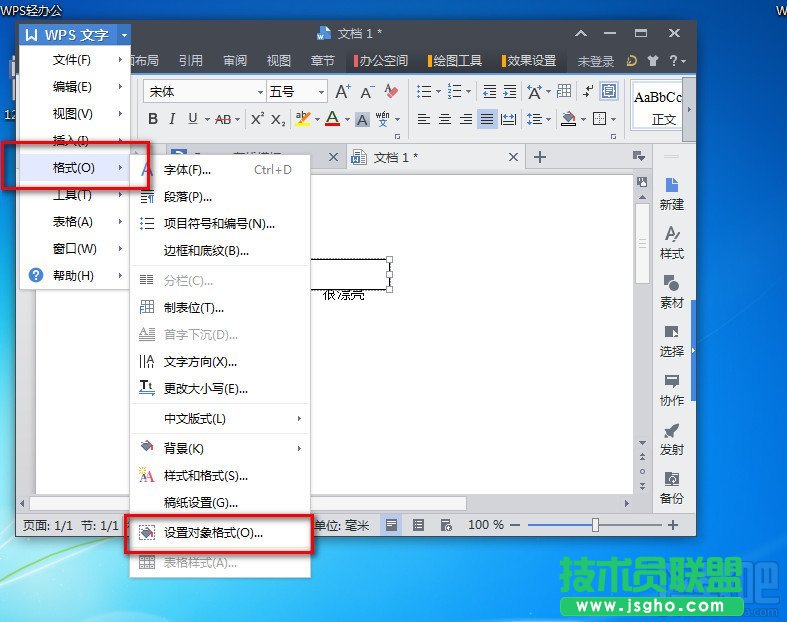Image resolution: width=787 pixels, height=622 pixels.
Task: Open 编辑(E) menu
Action: coord(74,87)
